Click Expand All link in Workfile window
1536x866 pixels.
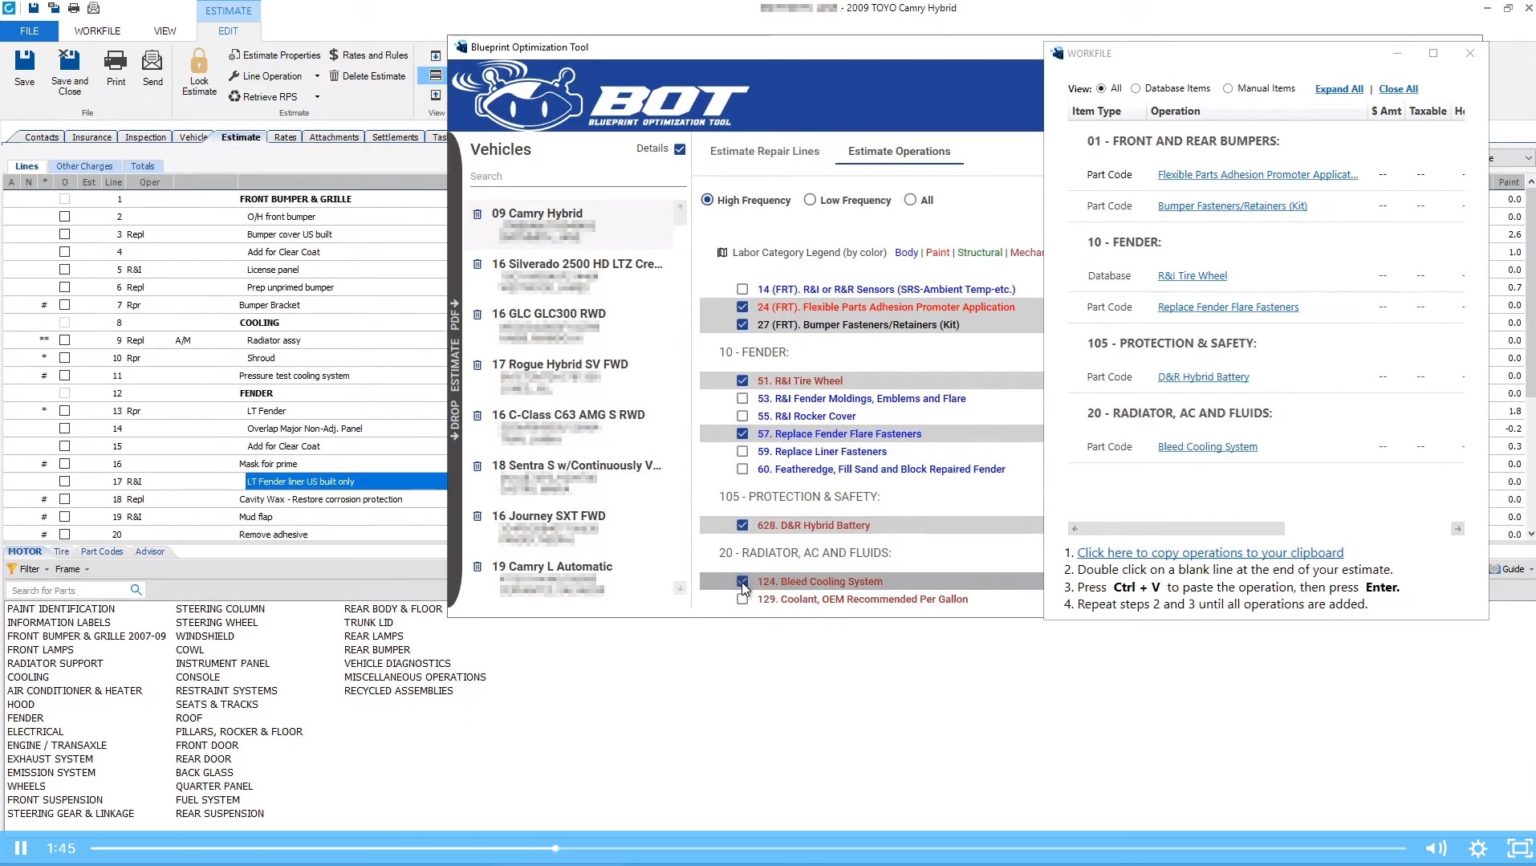[1339, 89]
